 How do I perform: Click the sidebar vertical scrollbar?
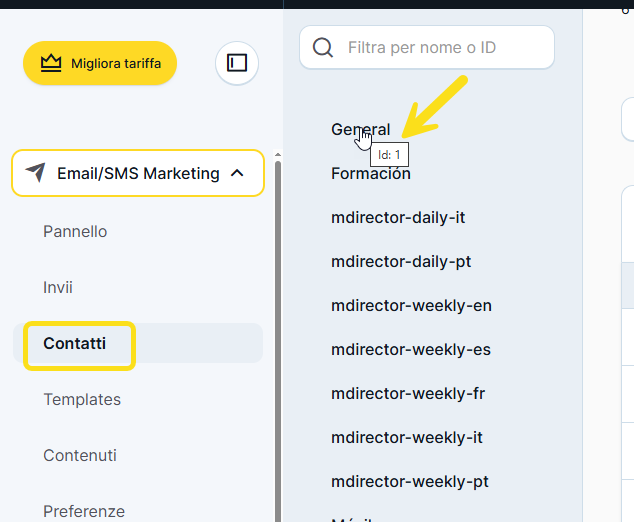[x=277, y=330]
